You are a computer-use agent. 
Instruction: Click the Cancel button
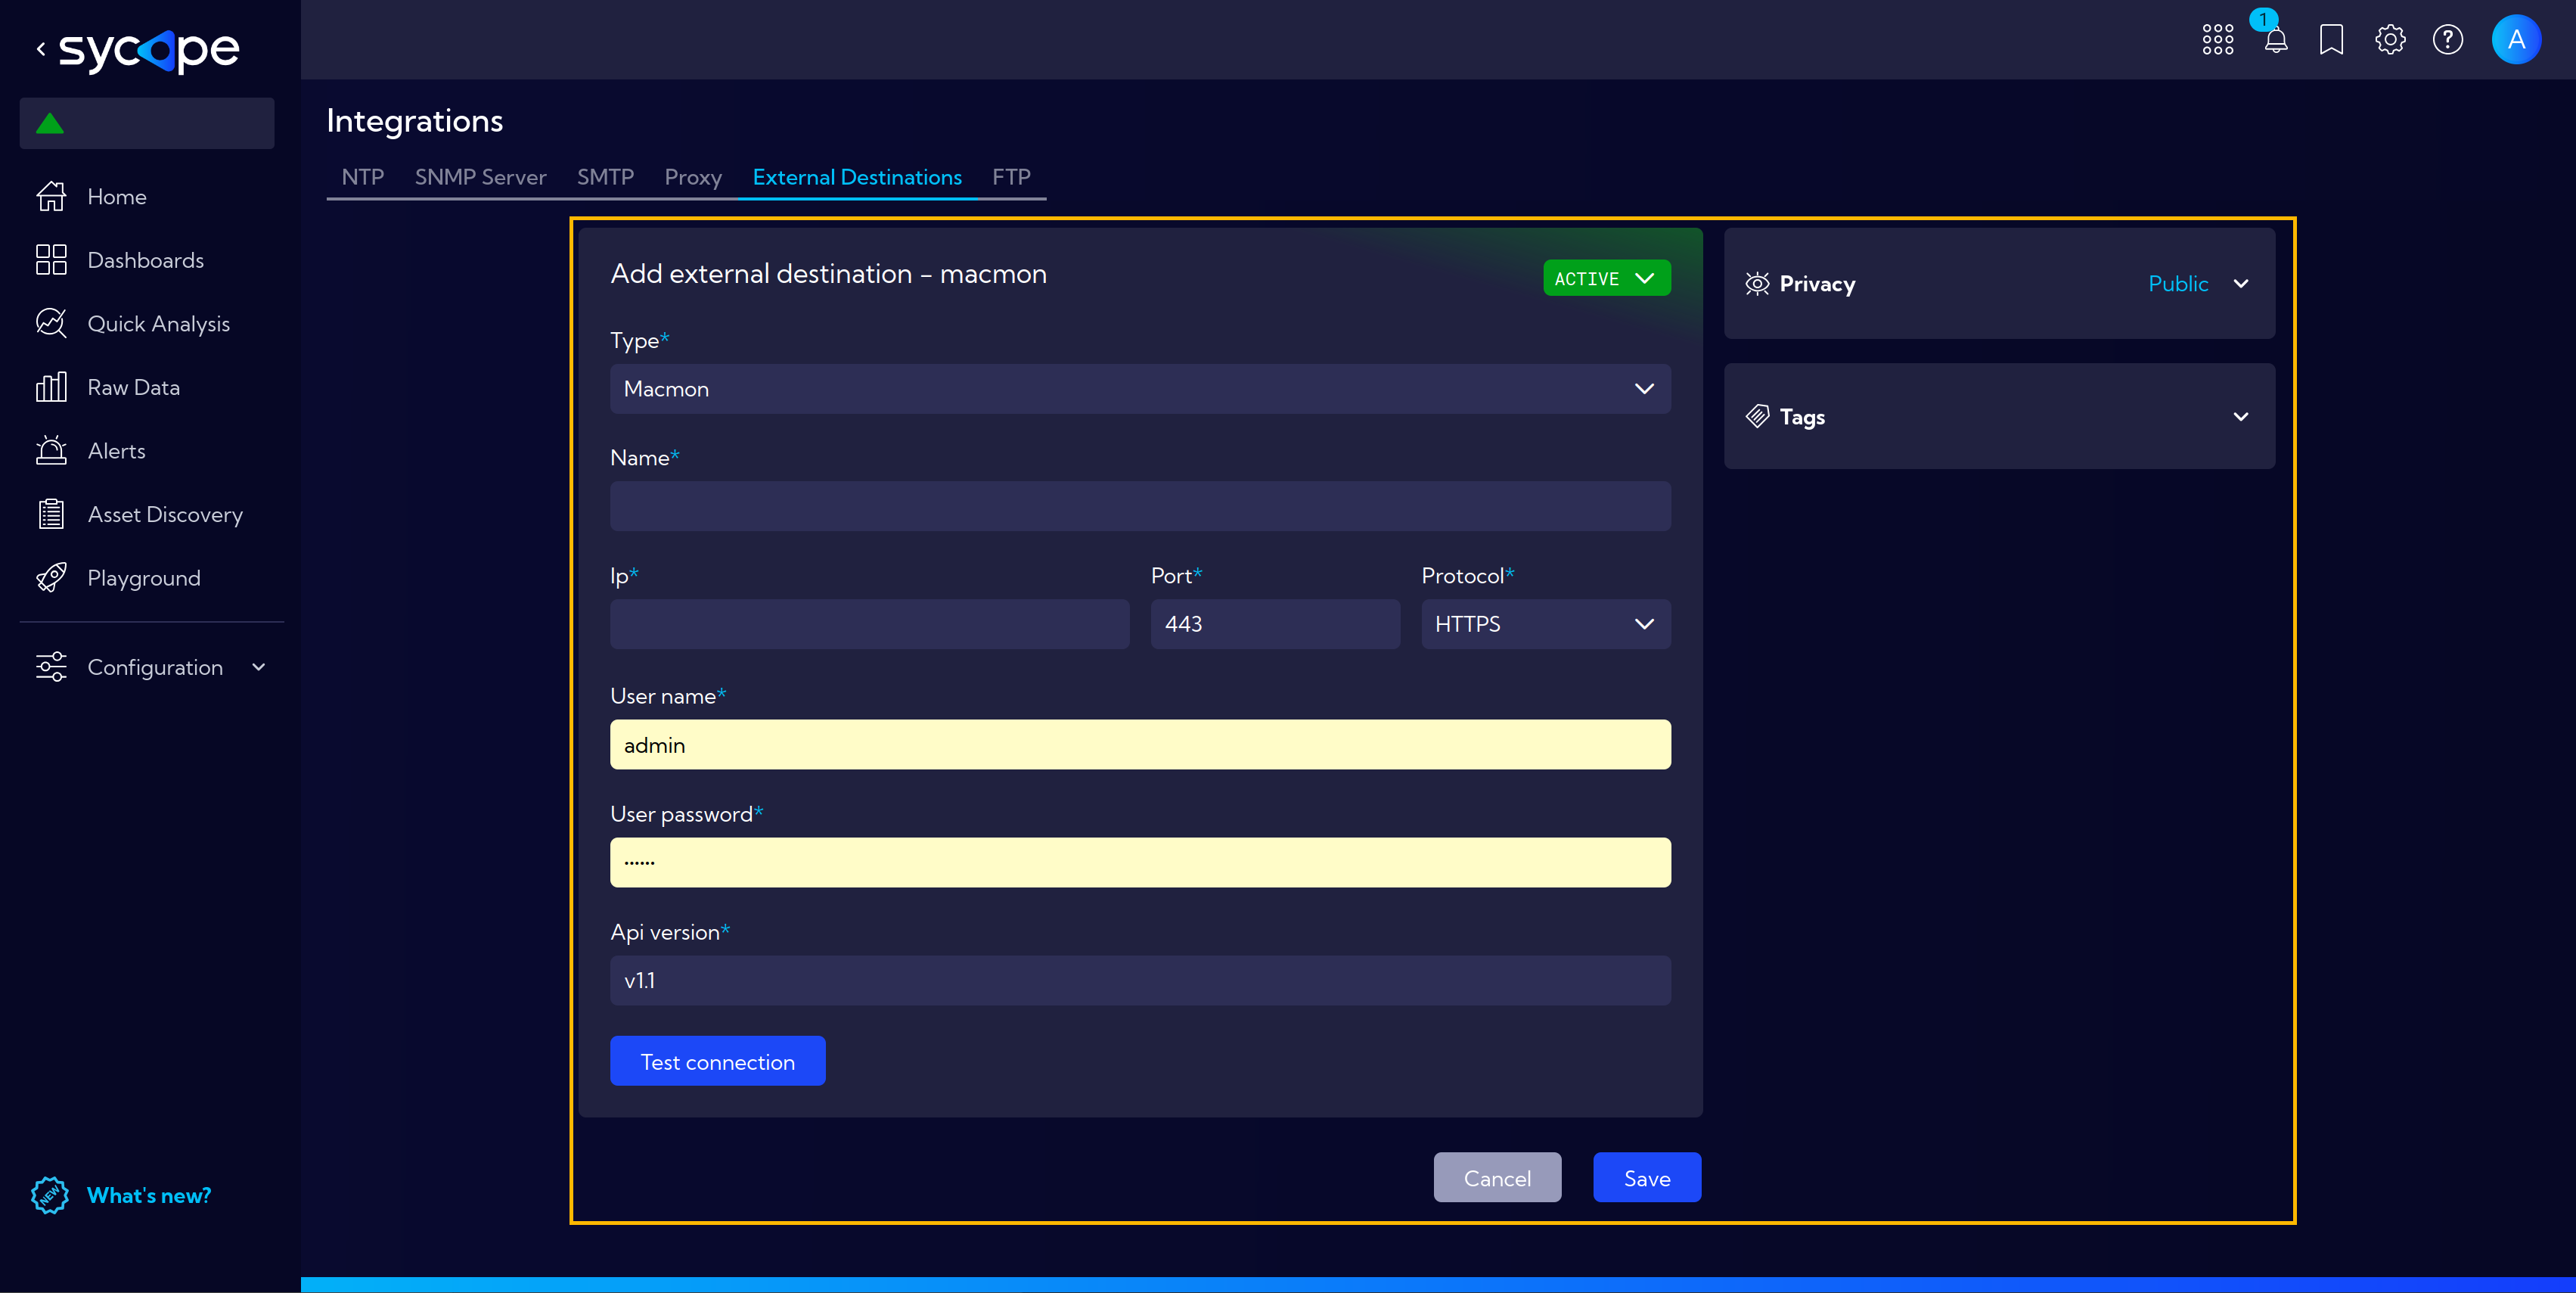[x=1497, y=1178]
